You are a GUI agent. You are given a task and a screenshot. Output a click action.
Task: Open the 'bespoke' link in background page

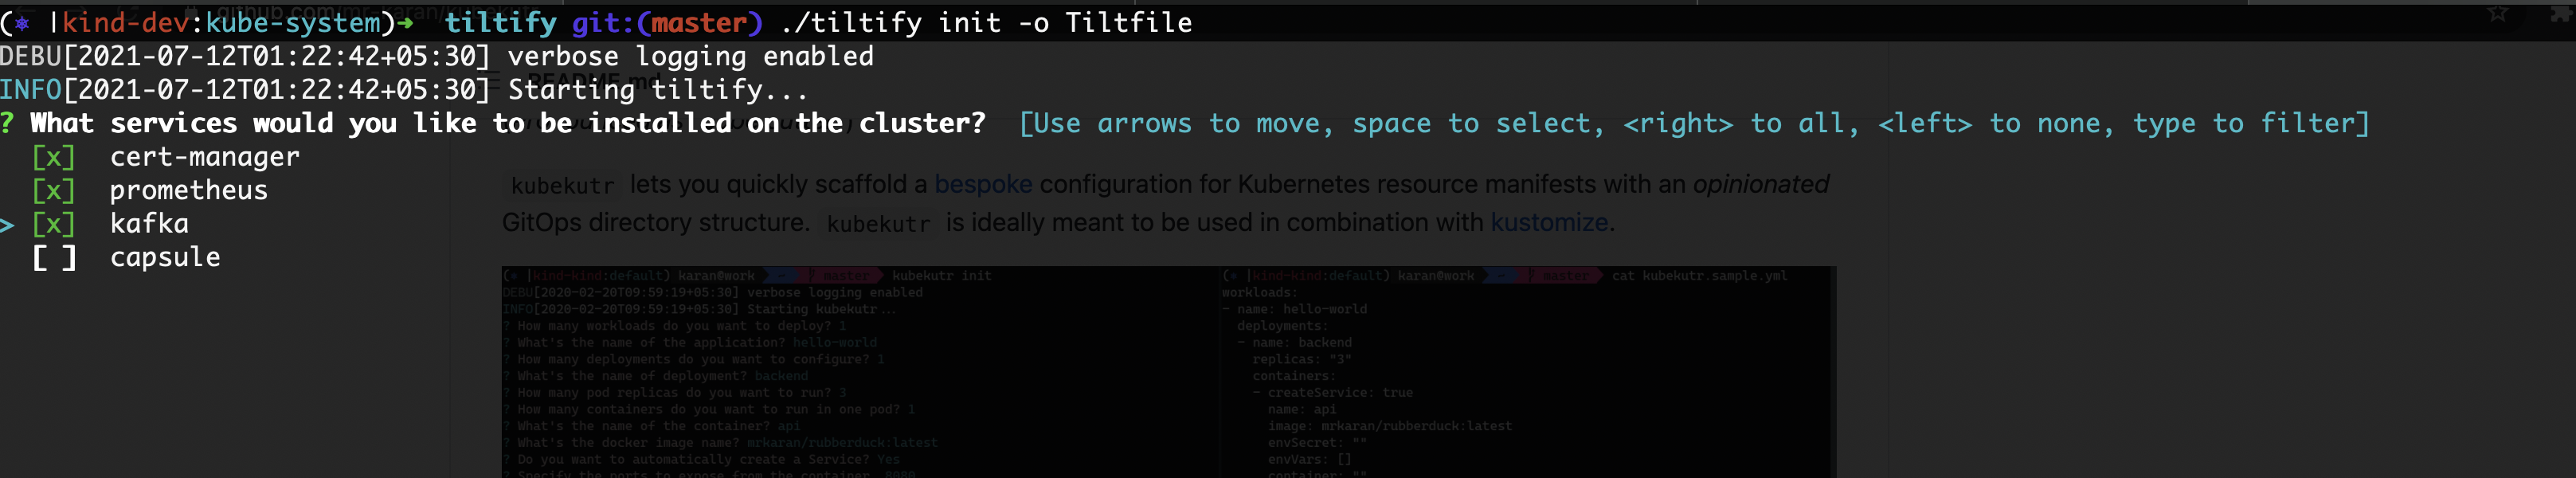click(983, 184)
